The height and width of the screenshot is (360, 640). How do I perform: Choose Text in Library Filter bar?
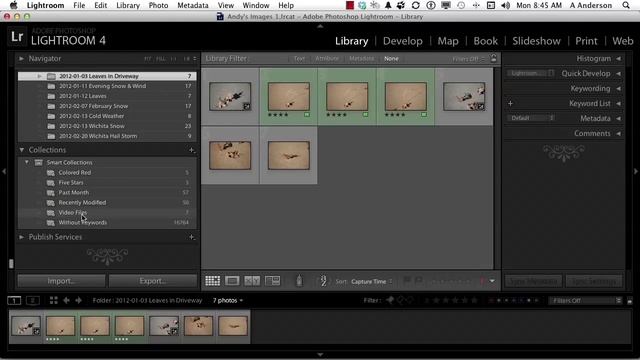click(x=299, y=59)
